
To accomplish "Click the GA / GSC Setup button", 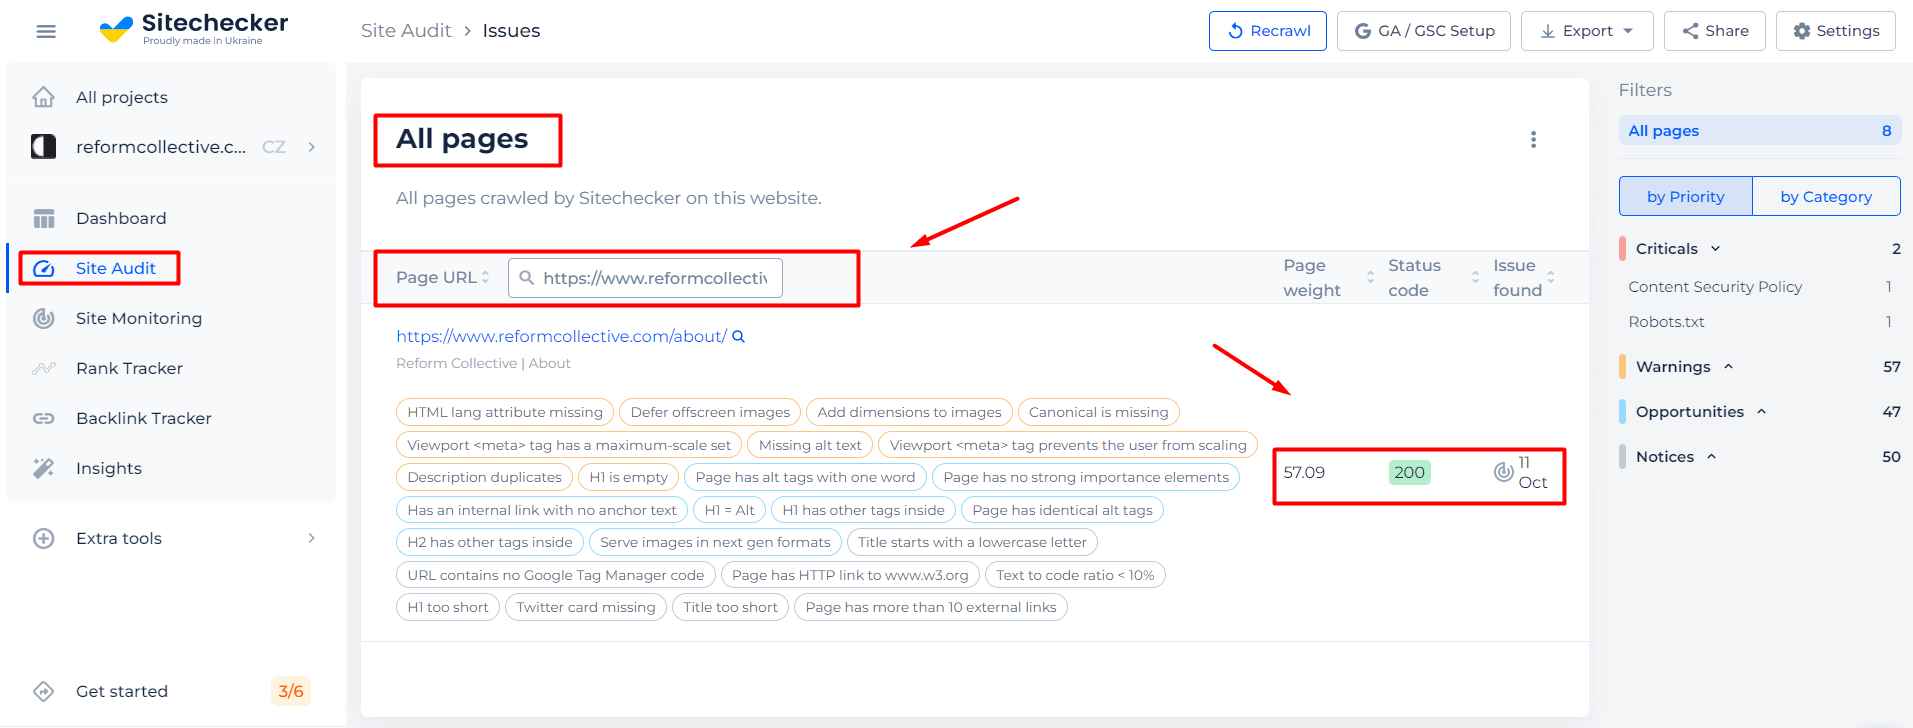I will tap(1424, 31).
